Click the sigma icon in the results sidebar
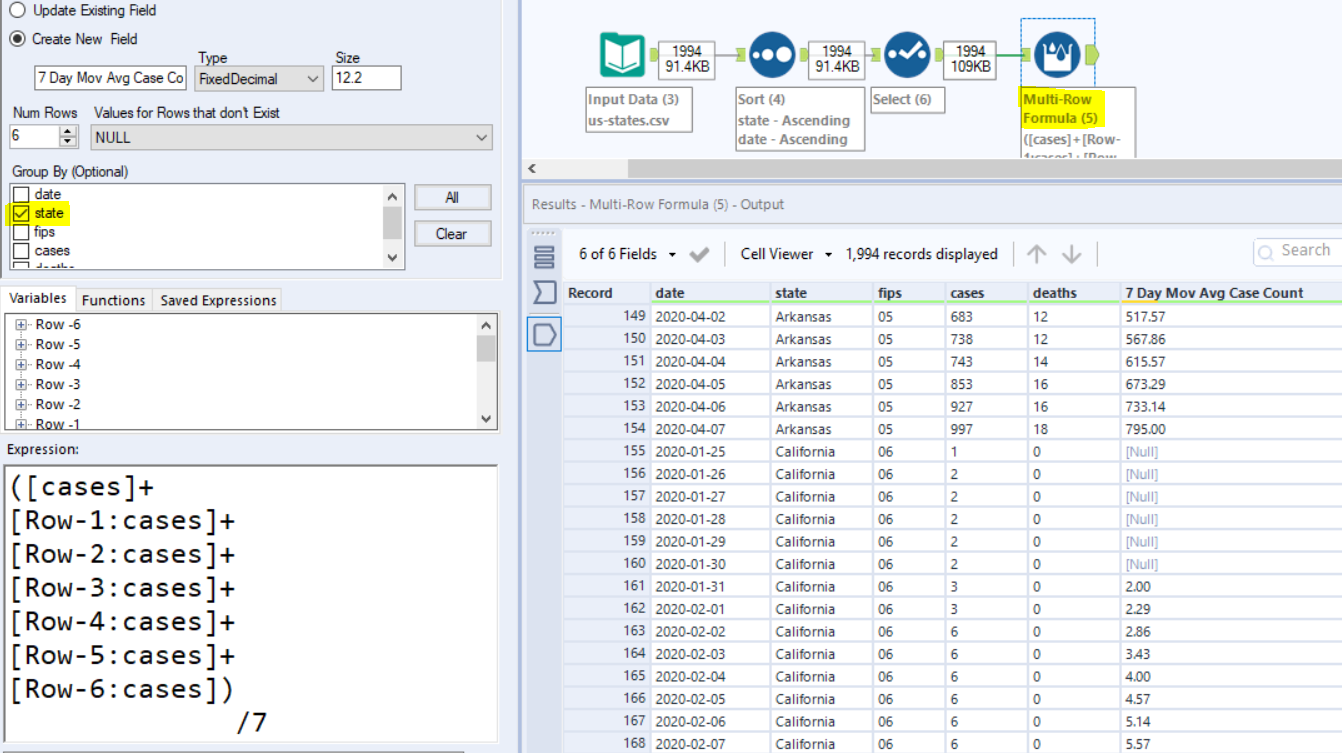The height and width of the screenshot is (753, 1342). click(543, 293)
